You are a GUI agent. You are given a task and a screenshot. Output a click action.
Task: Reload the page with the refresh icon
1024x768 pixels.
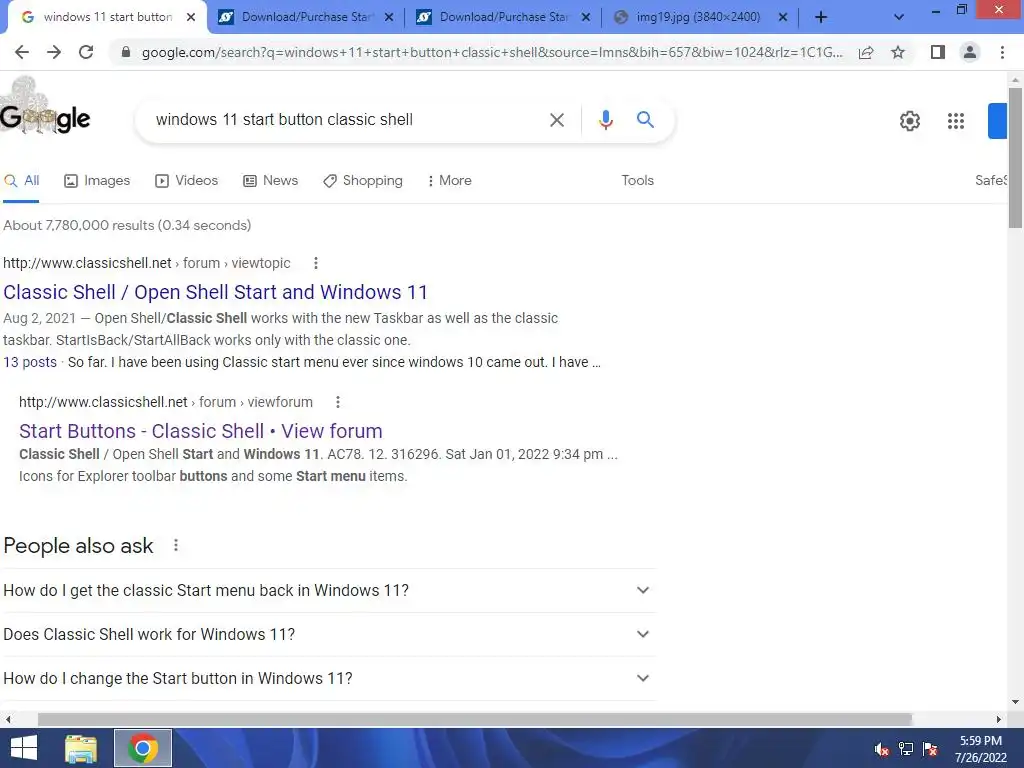(x=86, y=52)
